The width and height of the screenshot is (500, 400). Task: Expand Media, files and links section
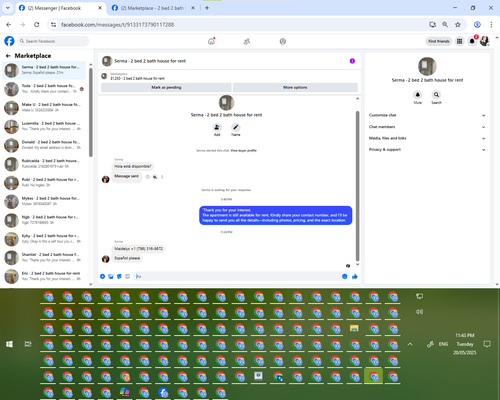(427, 138)
